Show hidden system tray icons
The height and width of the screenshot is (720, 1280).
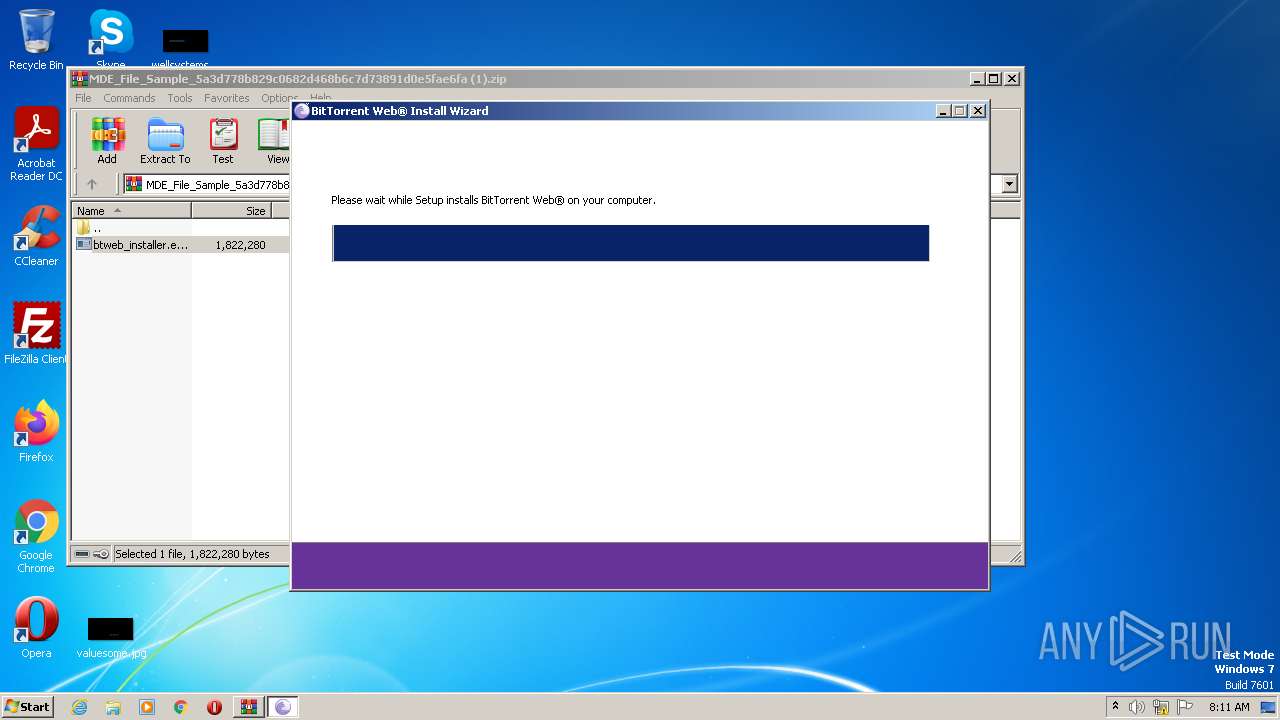click(1115, 706)
